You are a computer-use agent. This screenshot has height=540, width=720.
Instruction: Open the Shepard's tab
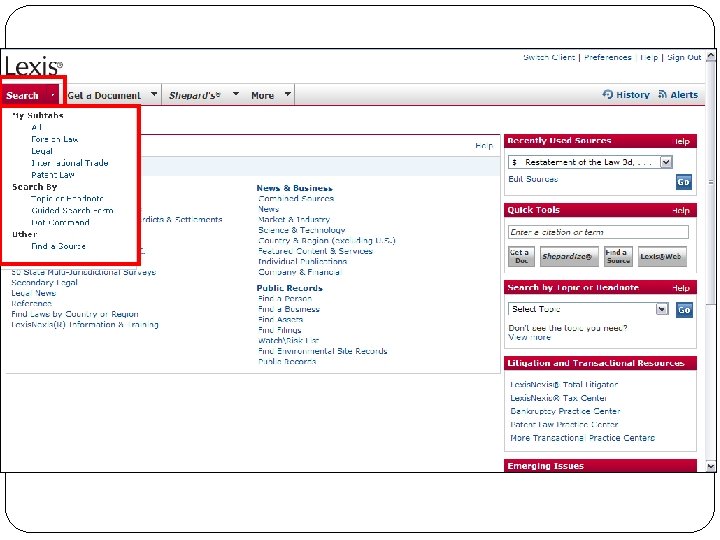click(x=195, y=95)
